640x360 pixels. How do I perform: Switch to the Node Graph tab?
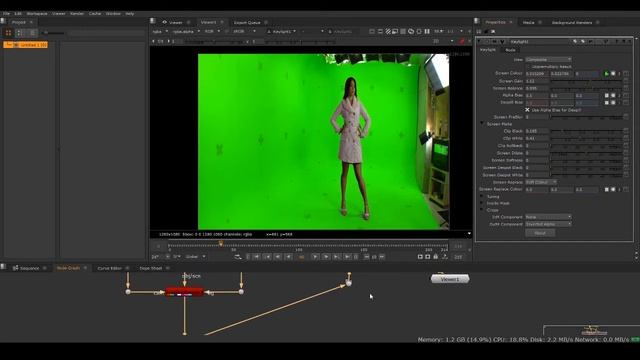[68, 268]
